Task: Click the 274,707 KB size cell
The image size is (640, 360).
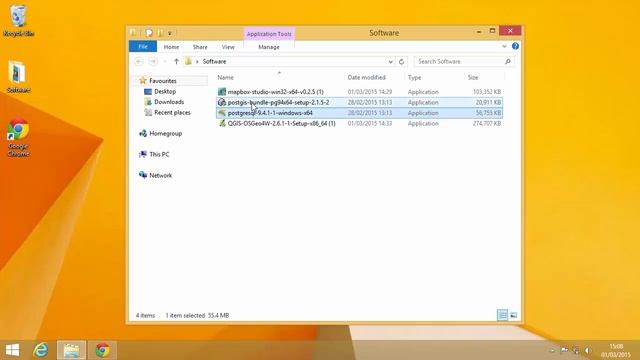Action: coord(487,123)
